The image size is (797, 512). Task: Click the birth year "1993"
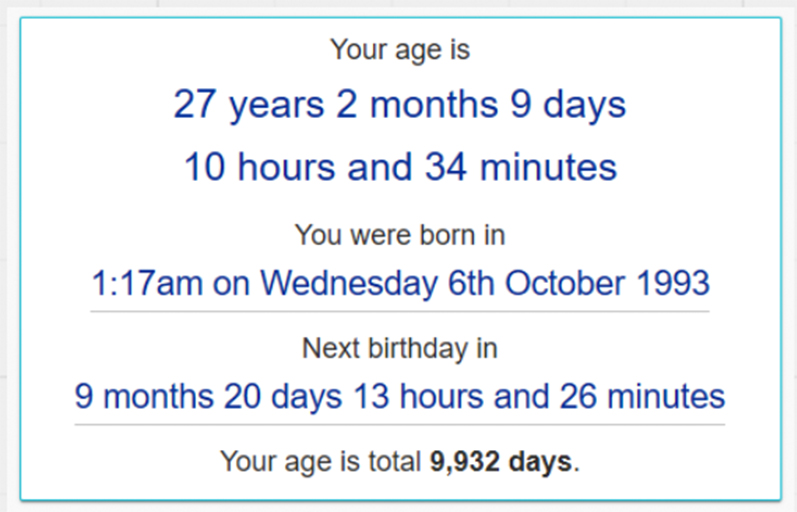(x=671, y=283)
